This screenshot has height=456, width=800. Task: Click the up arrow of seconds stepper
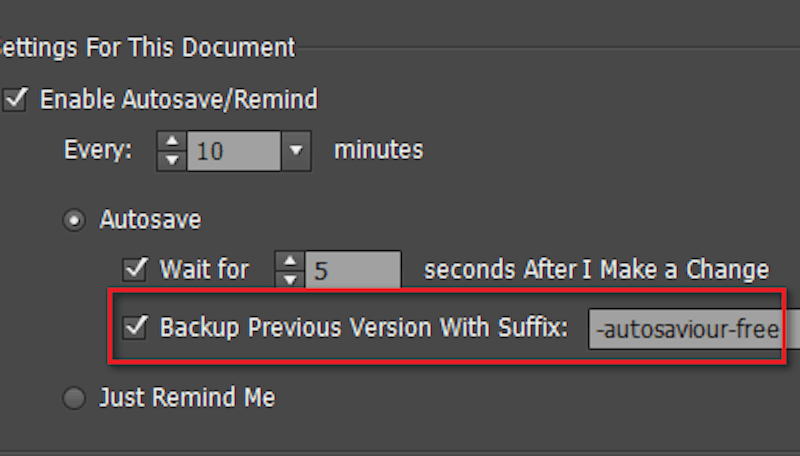[x=290, y=261]
